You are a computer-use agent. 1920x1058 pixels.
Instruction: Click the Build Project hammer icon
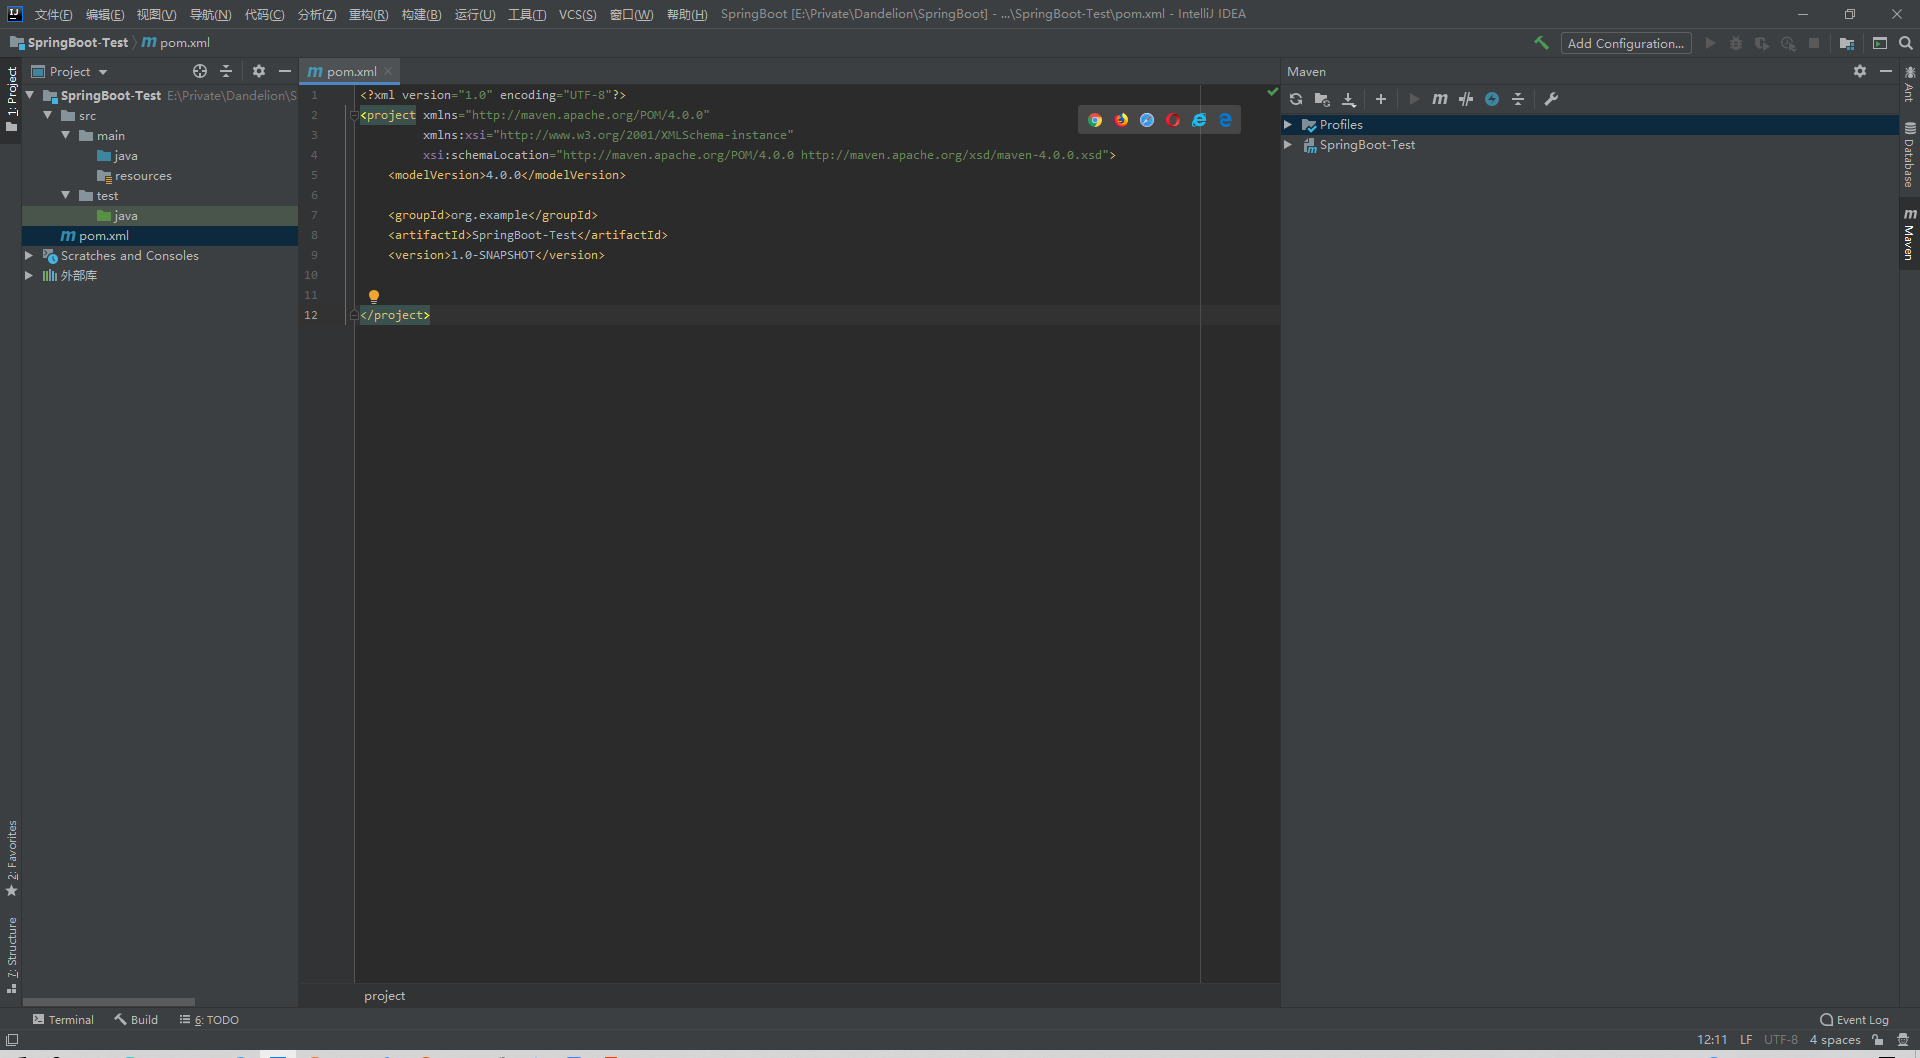click(x=1541, y=43)
